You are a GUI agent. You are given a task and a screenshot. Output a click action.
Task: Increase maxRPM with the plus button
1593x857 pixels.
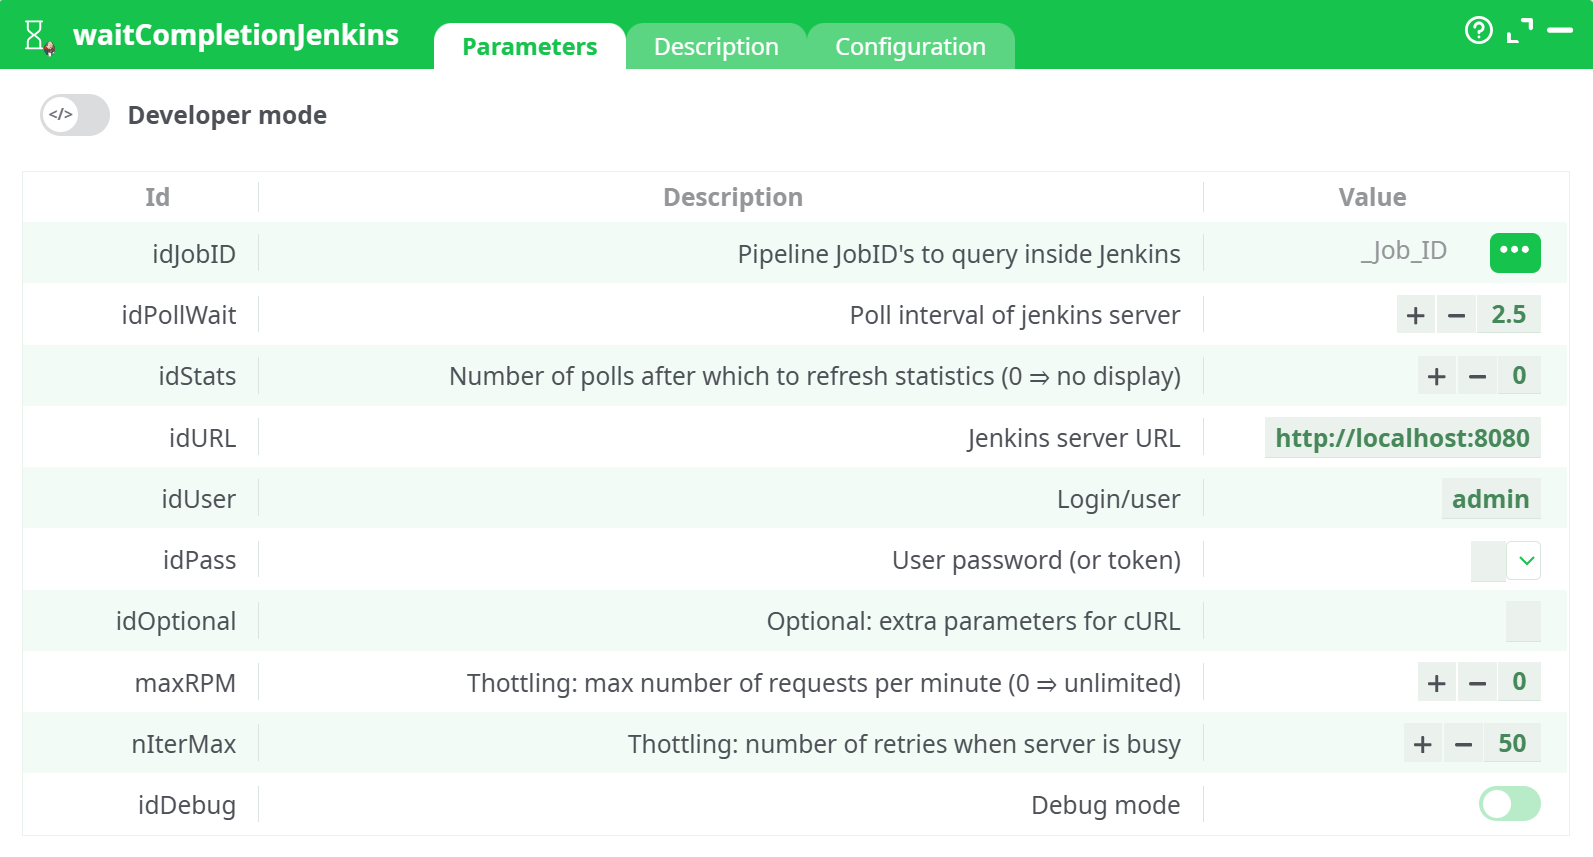(1437, 682)
